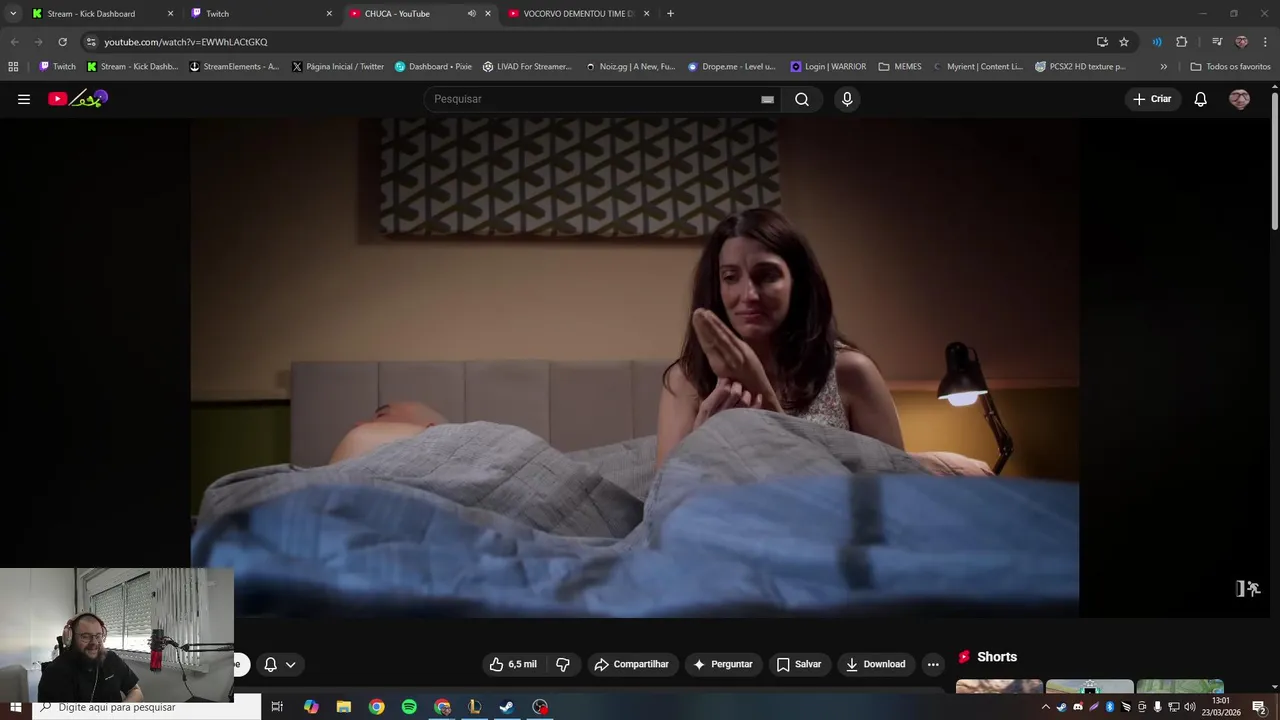Open the YouTube guide hamburger menu
This screenshot has width=1280, height=720.
24,99
